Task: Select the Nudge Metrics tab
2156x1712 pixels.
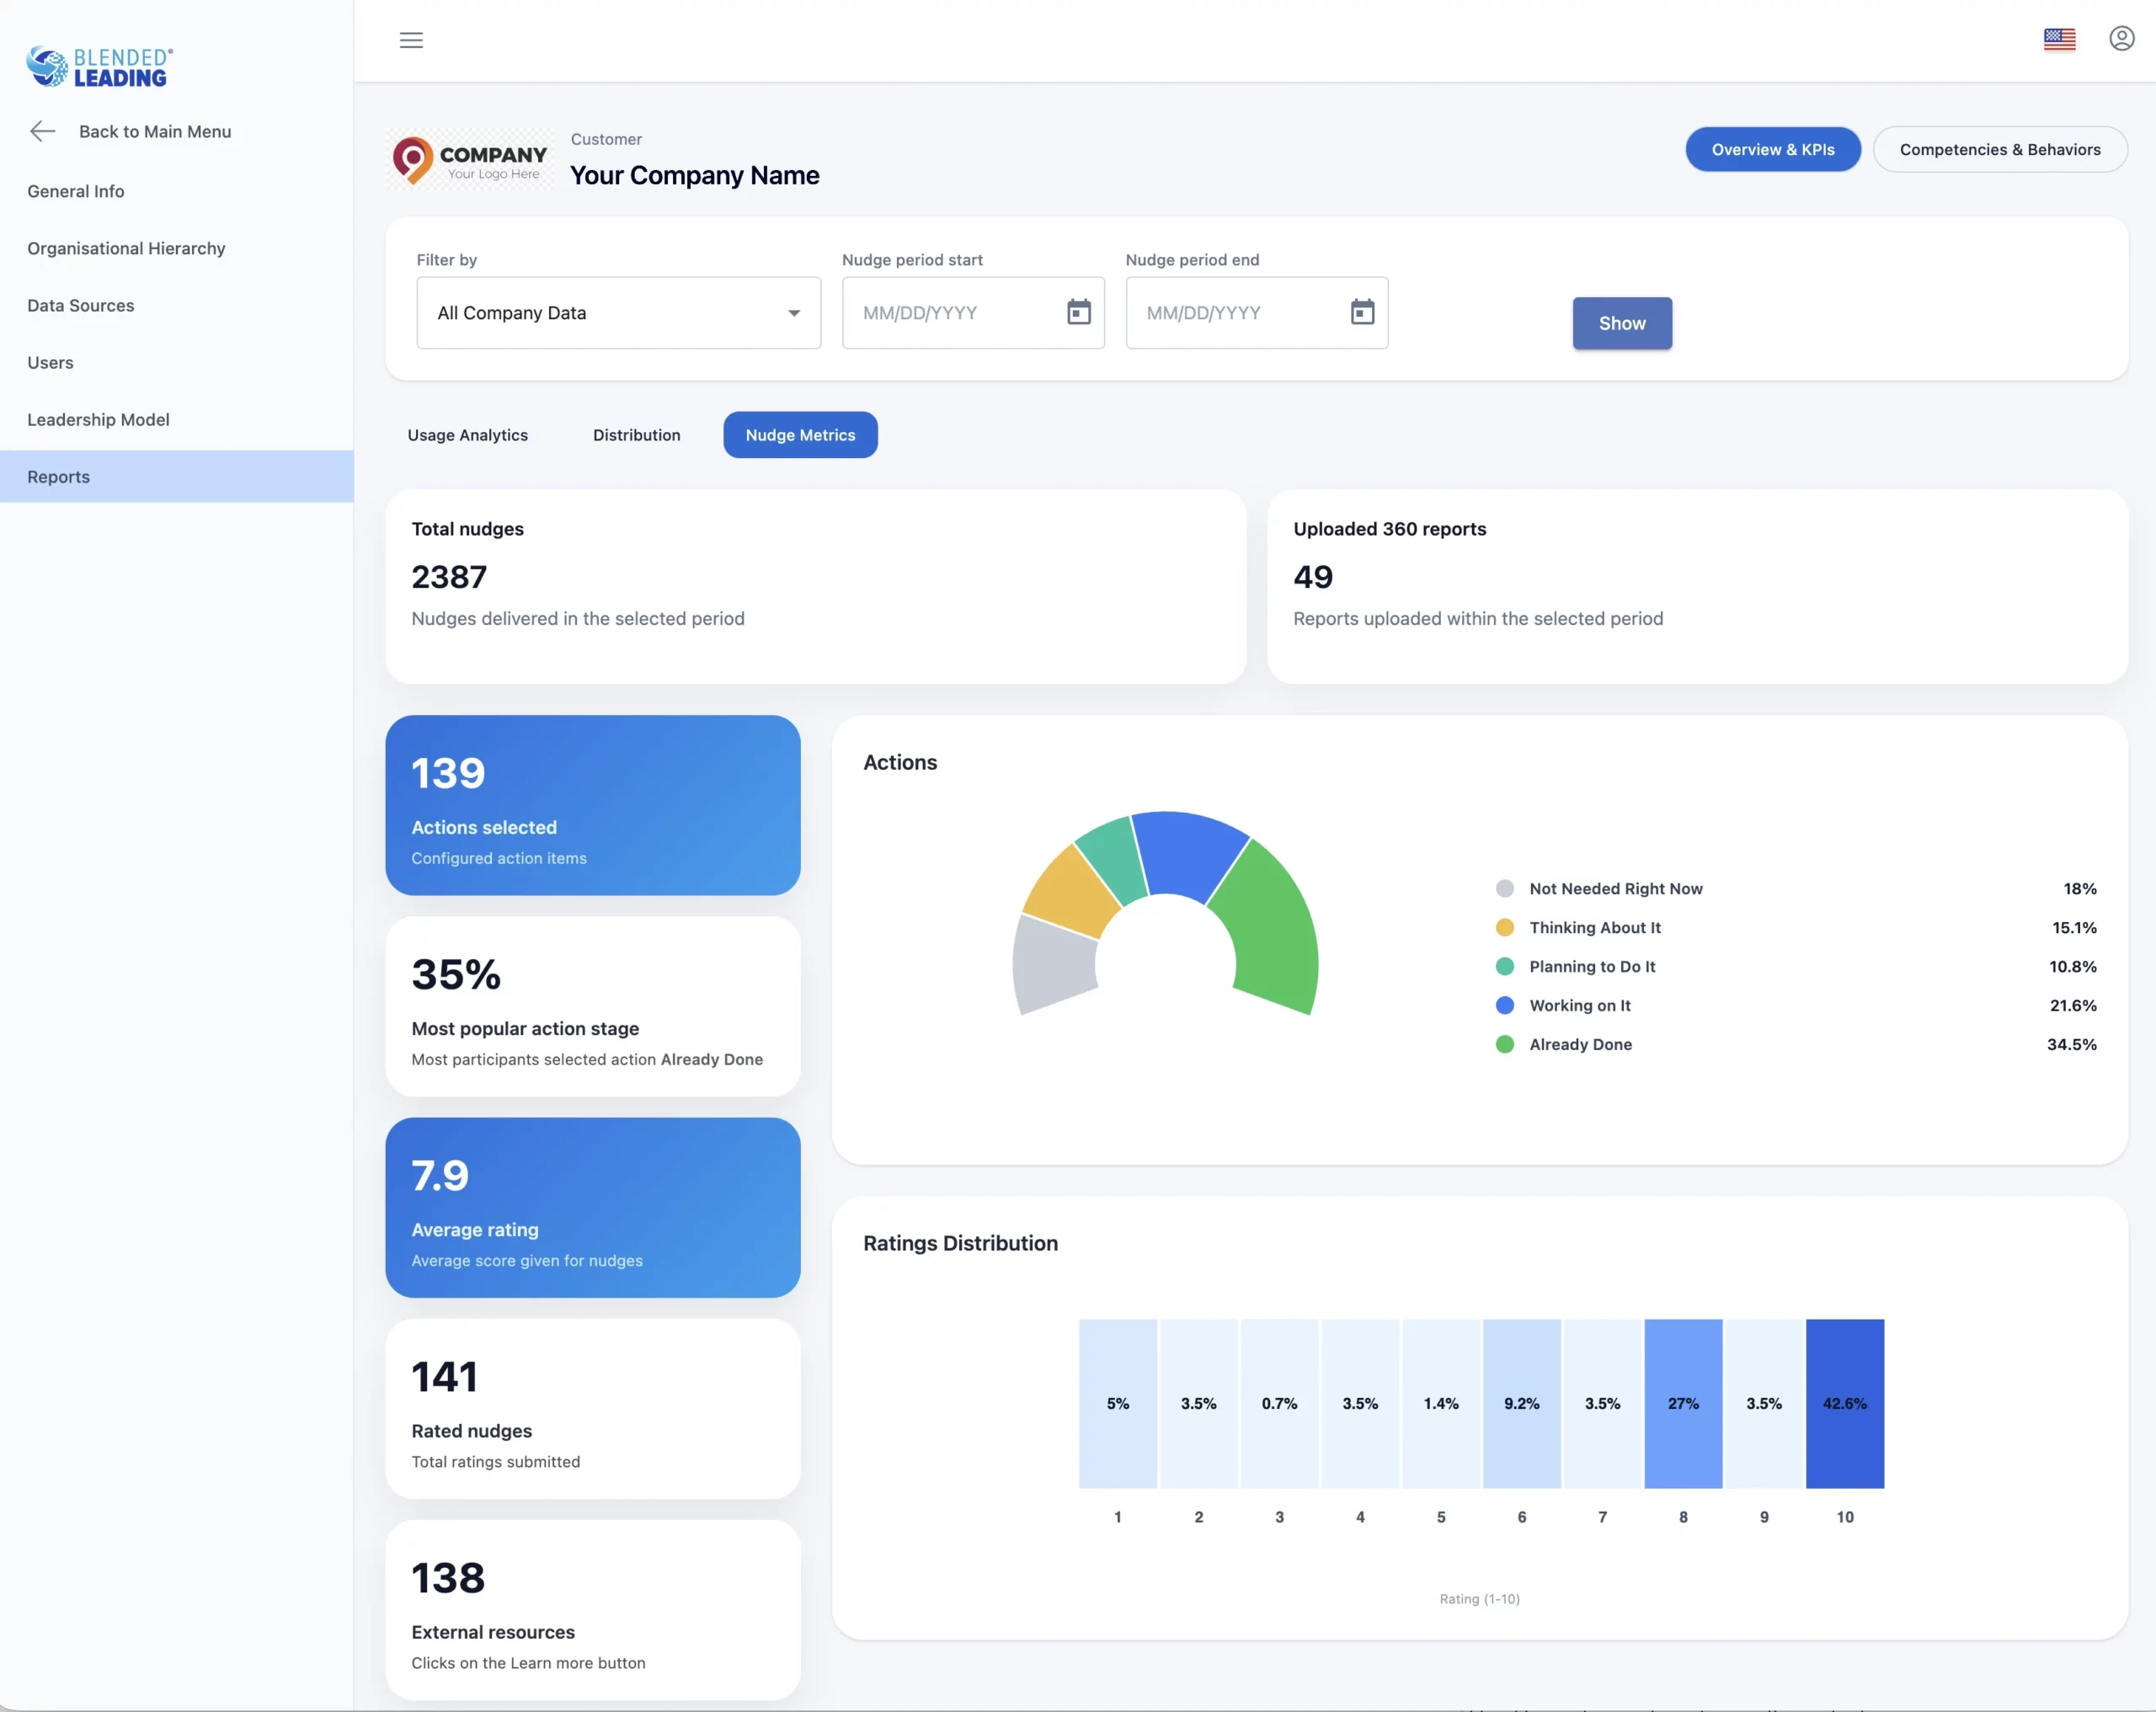Action: 800,435
